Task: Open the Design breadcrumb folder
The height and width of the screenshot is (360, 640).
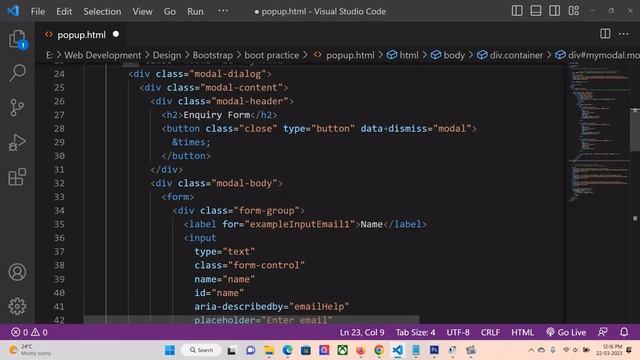Action: [x=167, y=55]
